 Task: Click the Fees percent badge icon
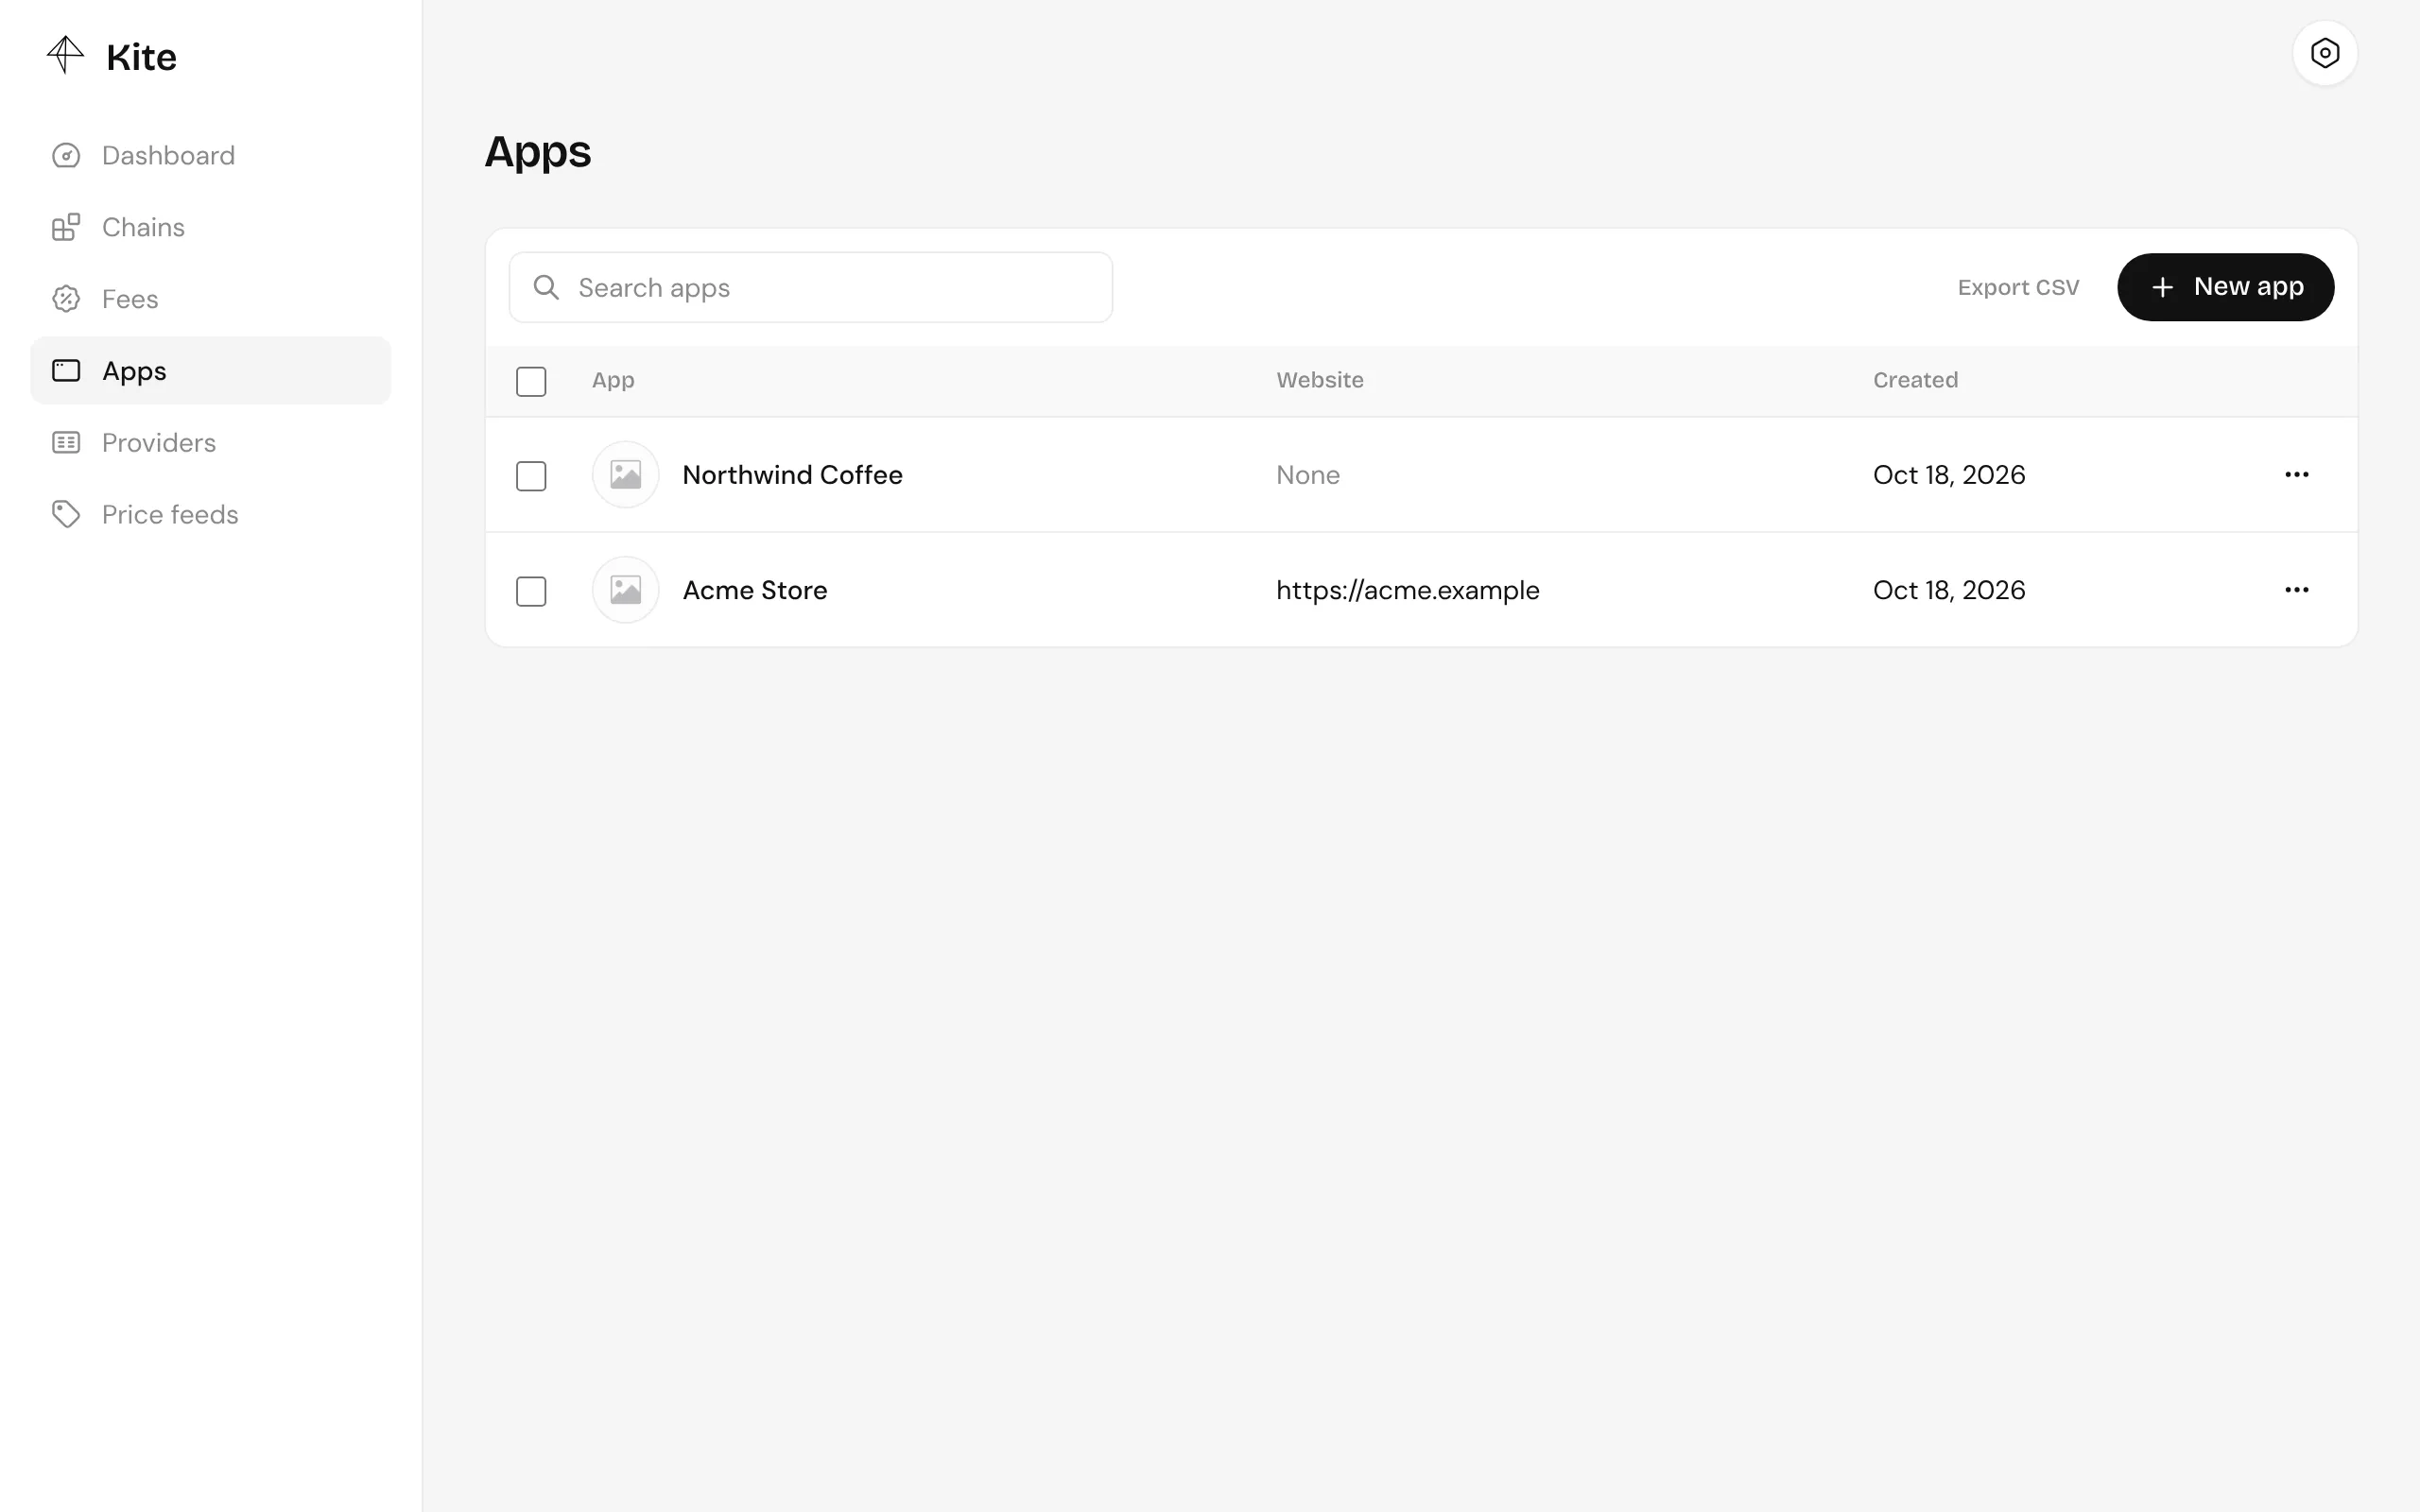pos(66,299)
